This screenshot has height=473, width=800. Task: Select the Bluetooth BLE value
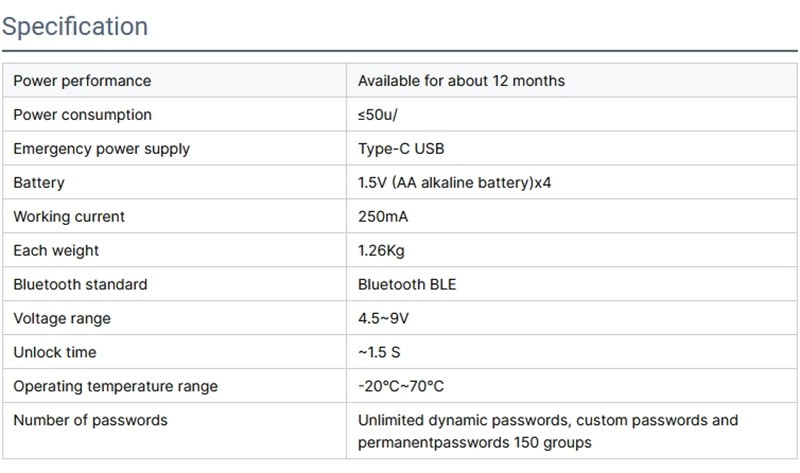point(407,285)
